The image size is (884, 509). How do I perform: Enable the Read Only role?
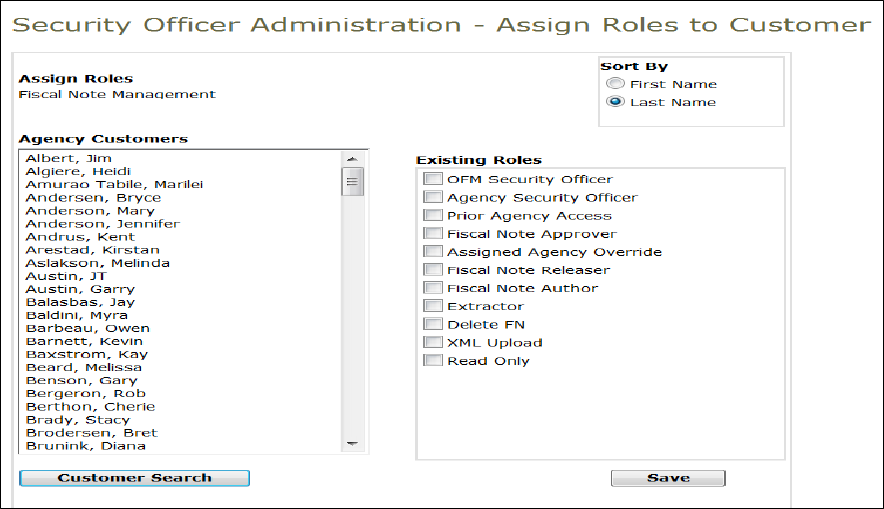point(433,360)
